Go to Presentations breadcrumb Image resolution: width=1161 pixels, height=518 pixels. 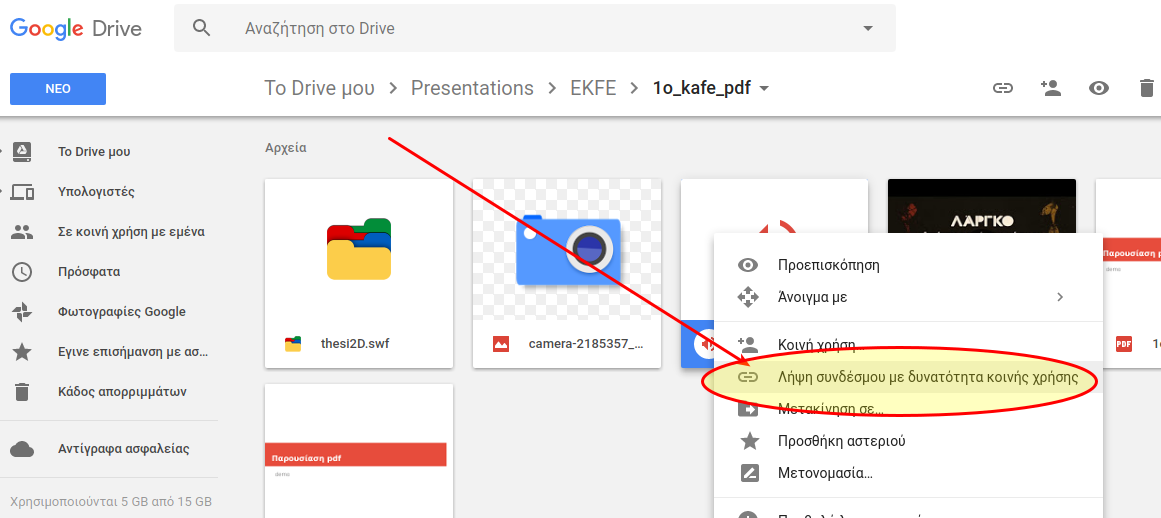pyautogui.click(x=472, y=88)
